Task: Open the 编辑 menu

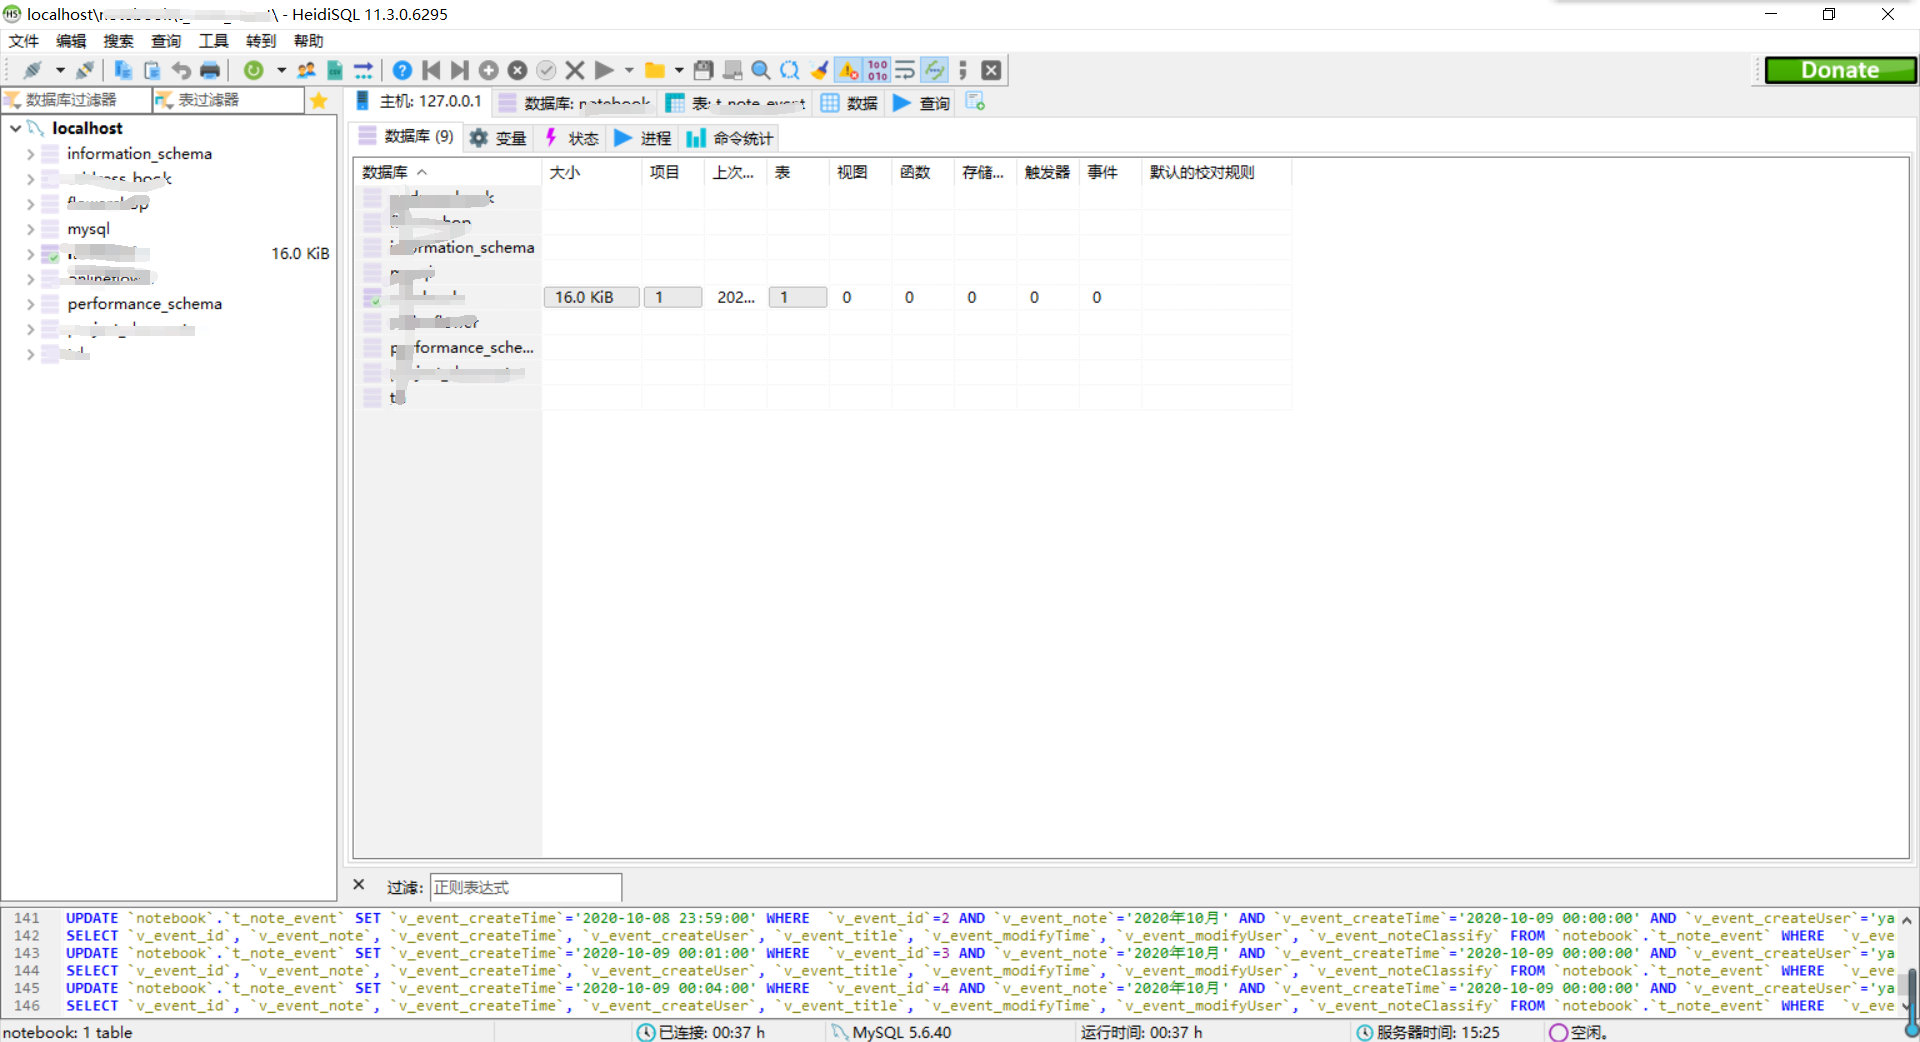Action: (x=71, y=41)
